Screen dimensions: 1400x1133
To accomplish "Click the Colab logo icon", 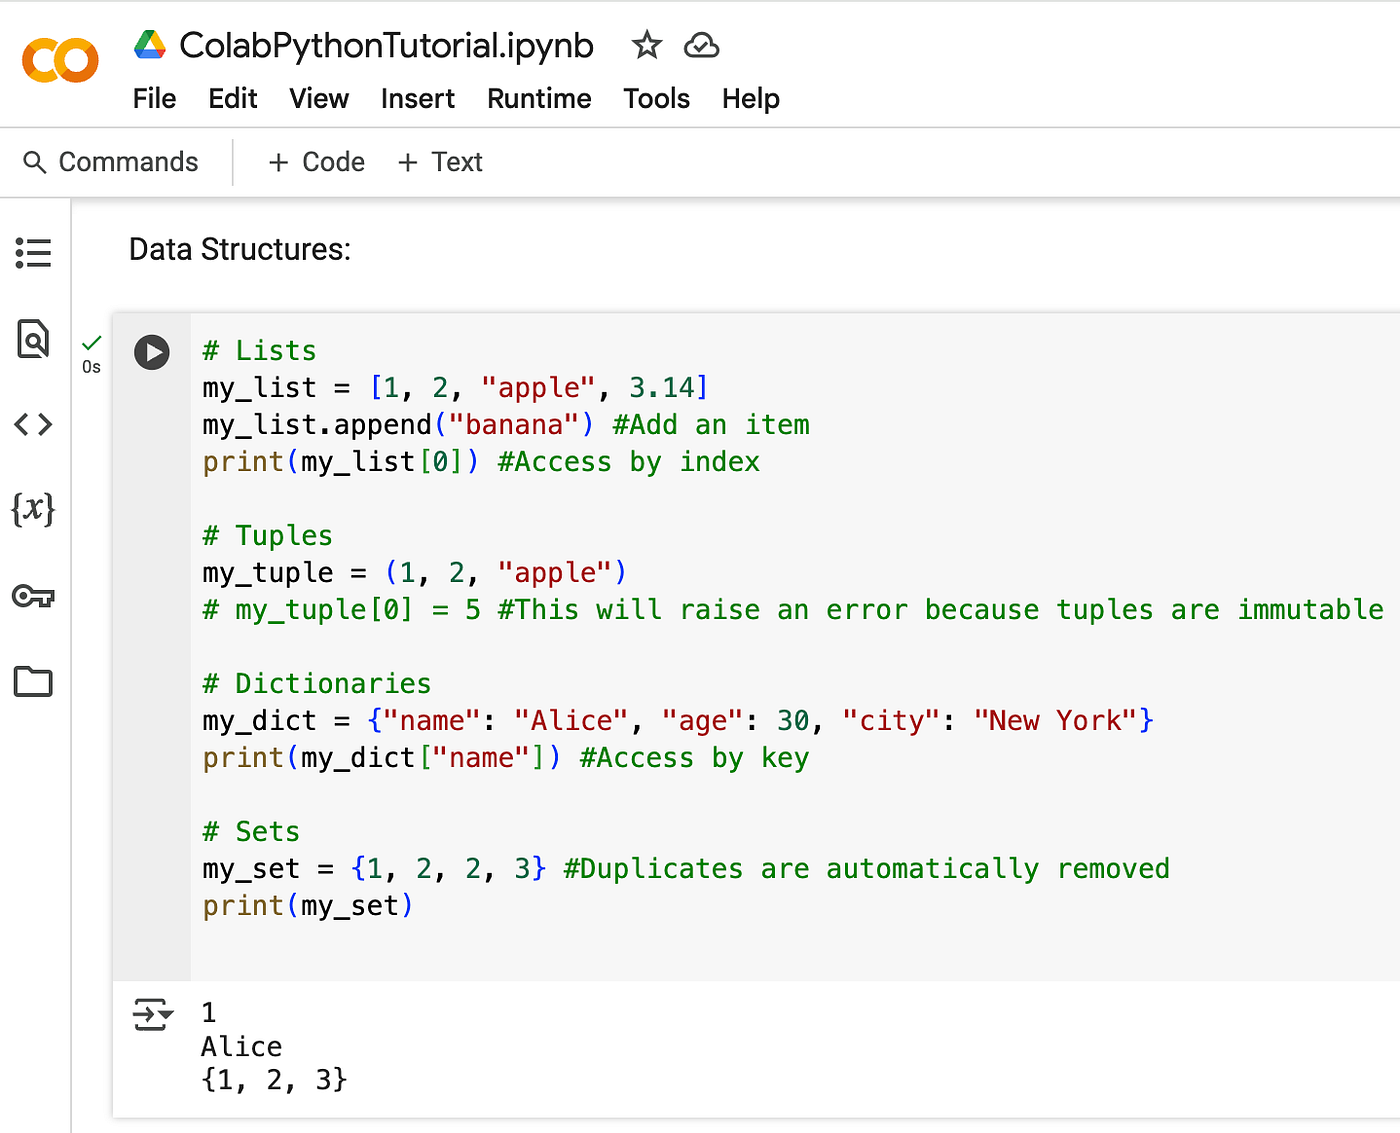I will [60, 60].
